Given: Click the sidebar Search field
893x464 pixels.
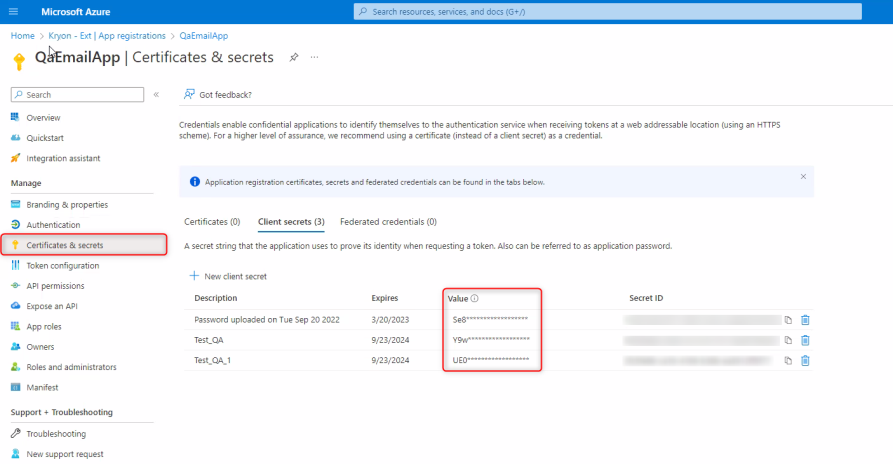Looking at the screenshot, I should click(x=78, y=94).
